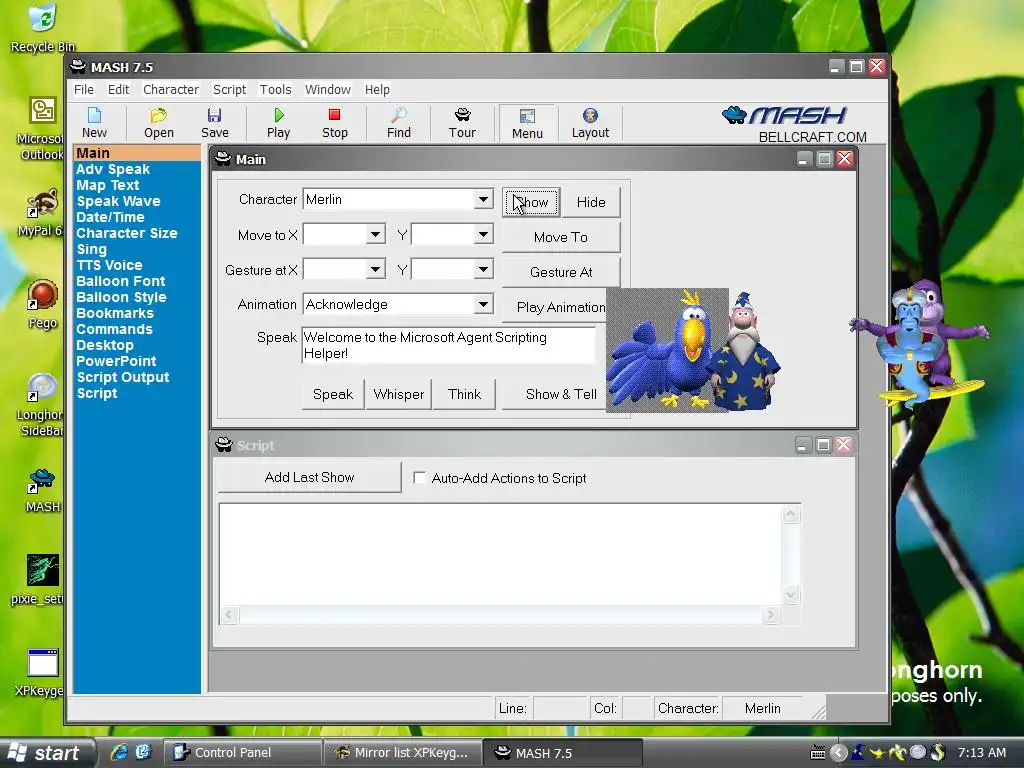
Task: Halt playback with the Stop icon
Action: click(334, 123)
